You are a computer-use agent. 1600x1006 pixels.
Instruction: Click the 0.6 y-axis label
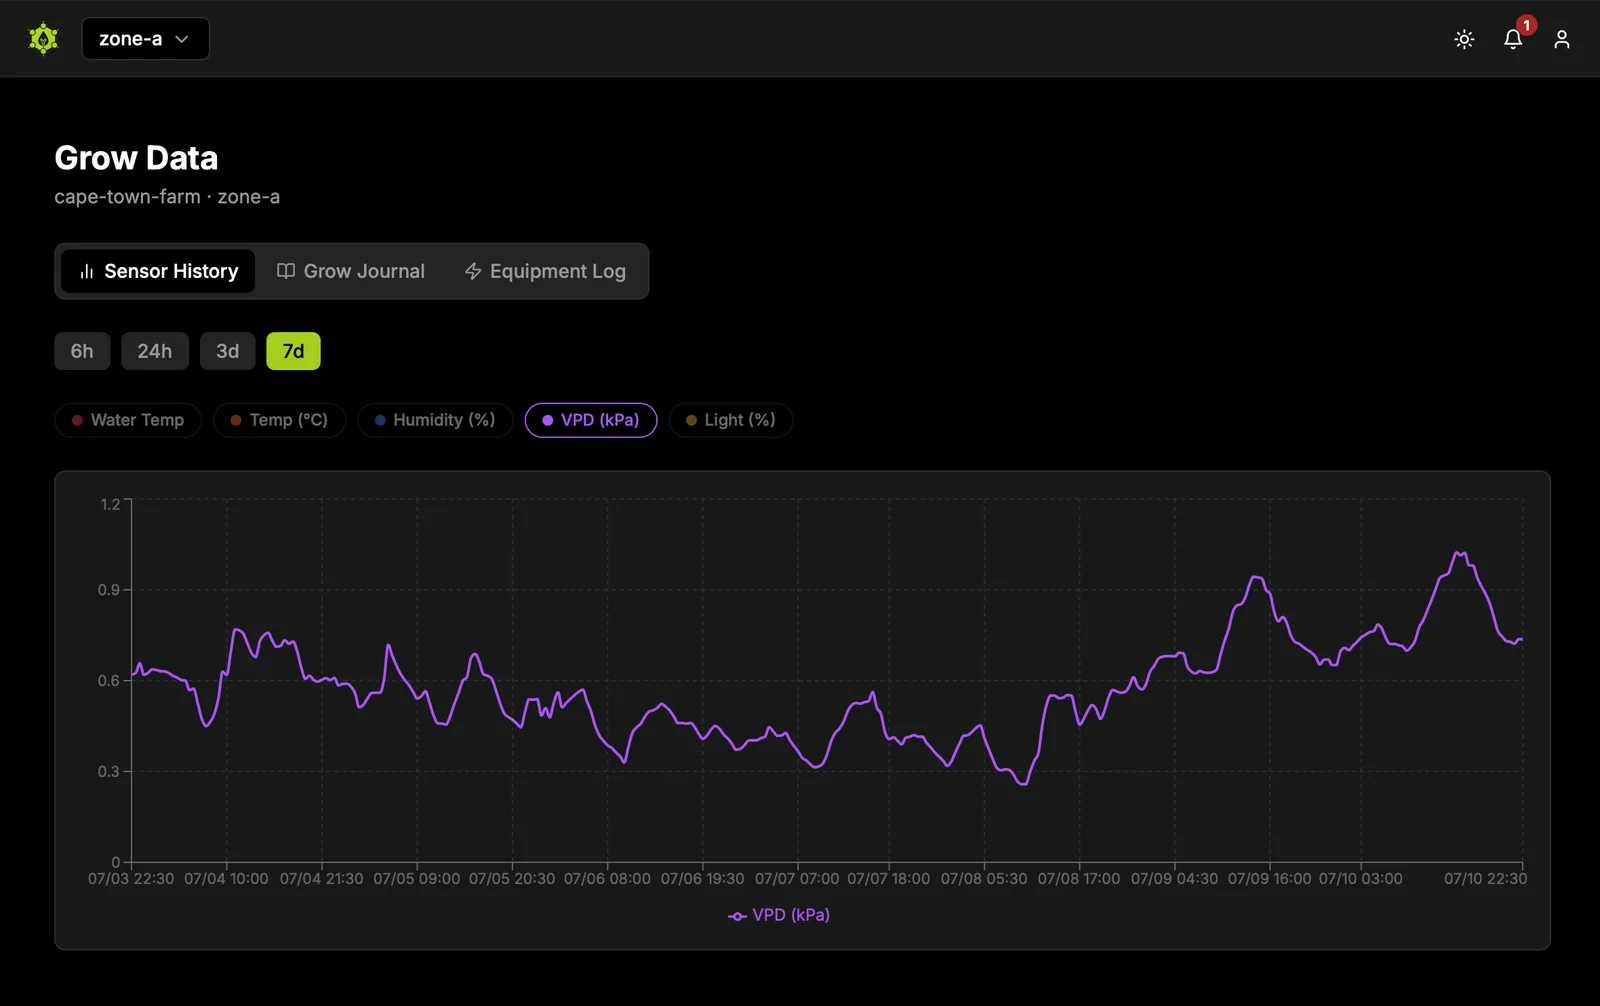click(109, 681)
